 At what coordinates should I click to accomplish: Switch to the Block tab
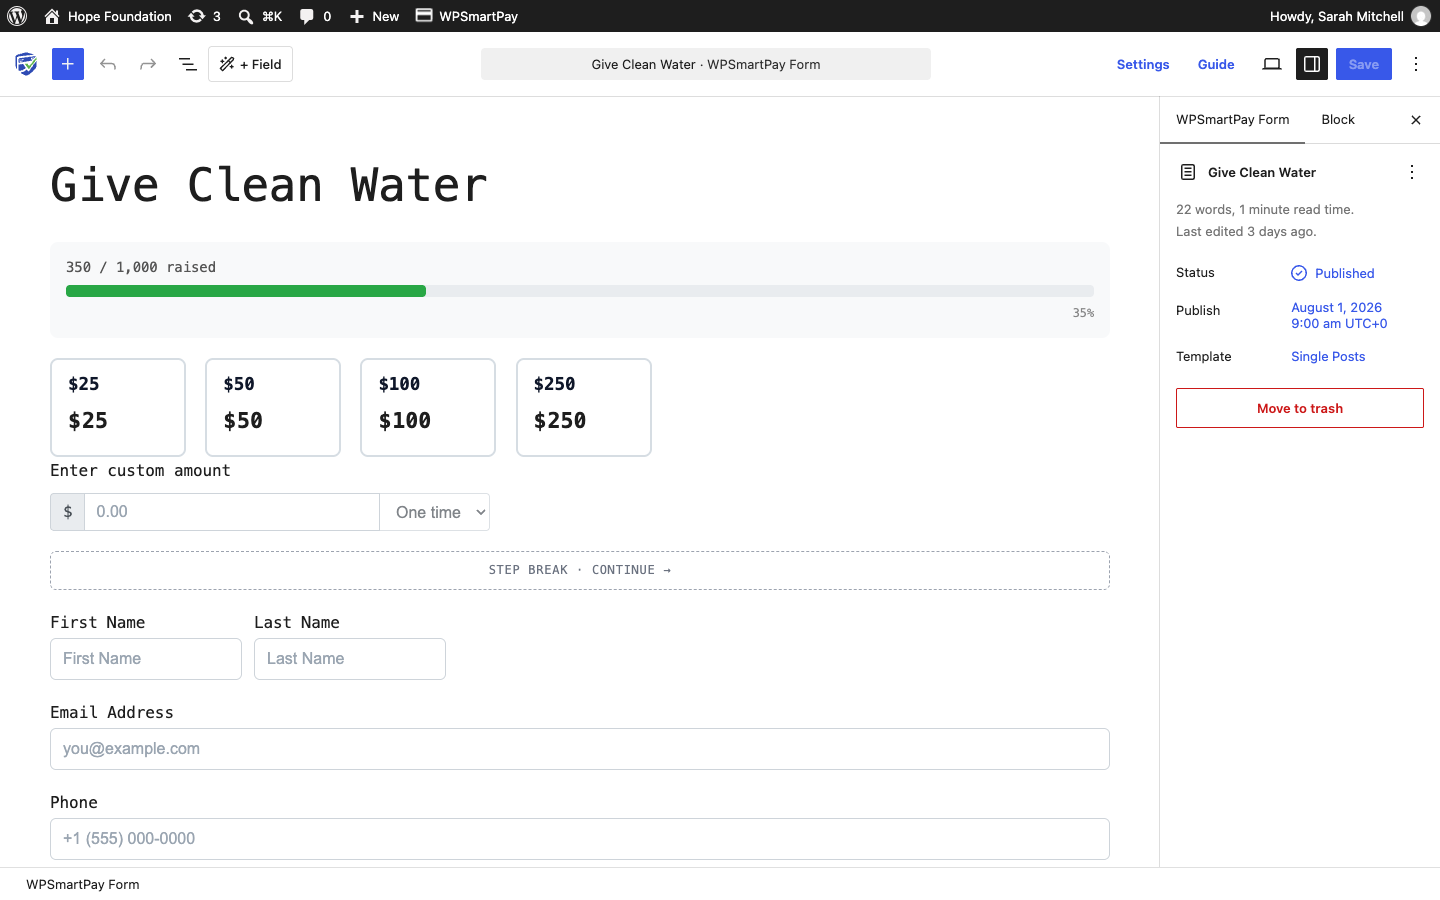point(1338,120)
